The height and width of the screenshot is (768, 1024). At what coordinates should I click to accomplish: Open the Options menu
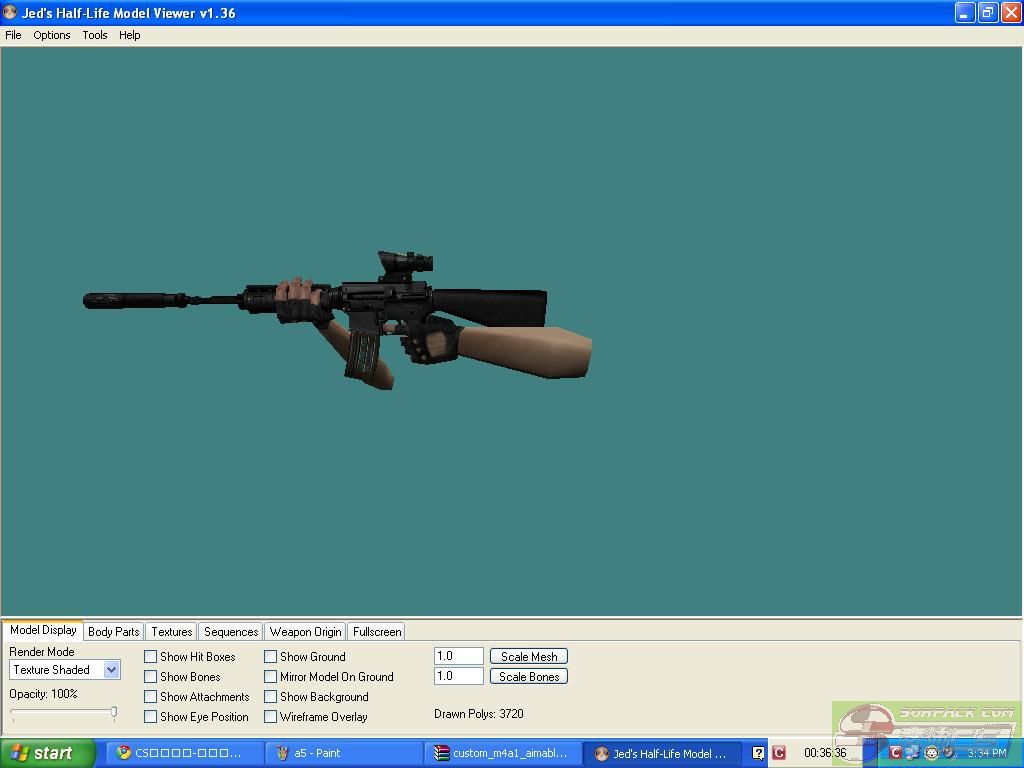[52, 35]
